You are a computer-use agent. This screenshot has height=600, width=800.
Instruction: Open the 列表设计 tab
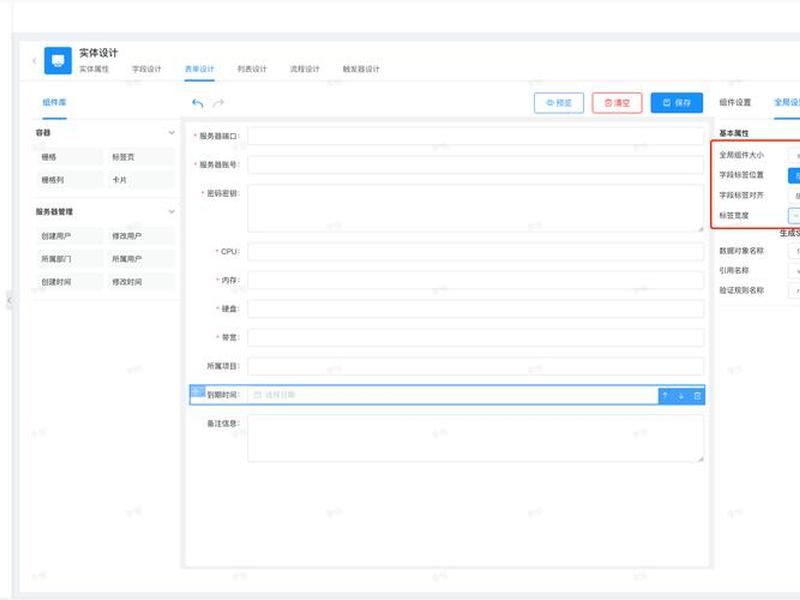coord(252,69)
